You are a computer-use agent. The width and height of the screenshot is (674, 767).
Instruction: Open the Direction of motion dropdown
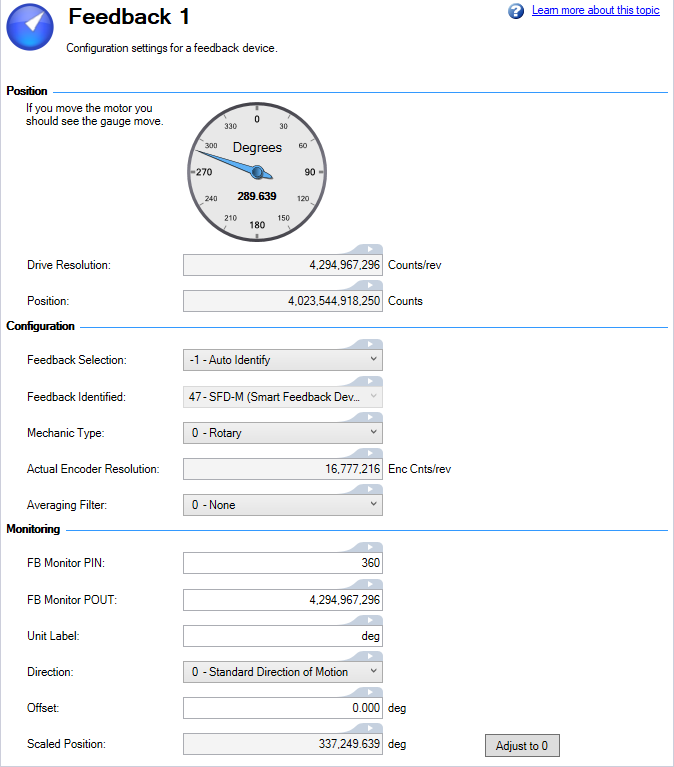pos(283,672)
